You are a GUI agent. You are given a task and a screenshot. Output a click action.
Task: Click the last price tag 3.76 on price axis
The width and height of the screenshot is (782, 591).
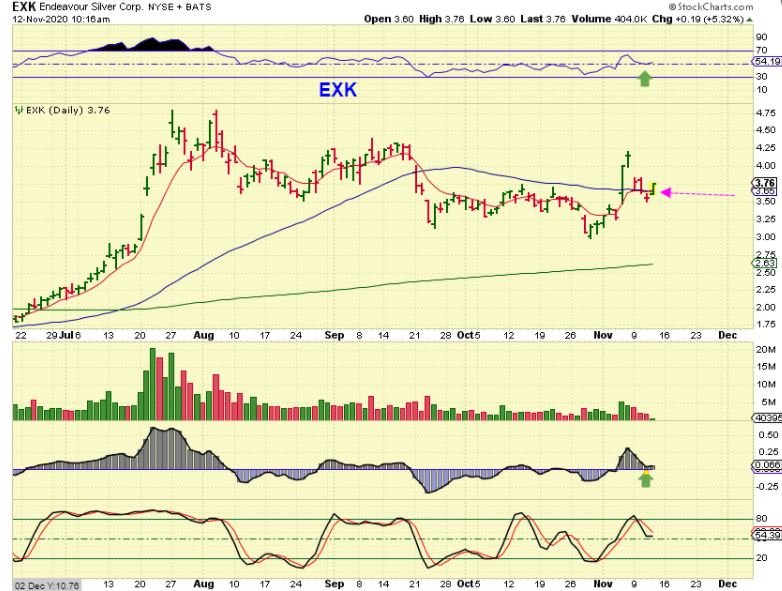point(765,183)
